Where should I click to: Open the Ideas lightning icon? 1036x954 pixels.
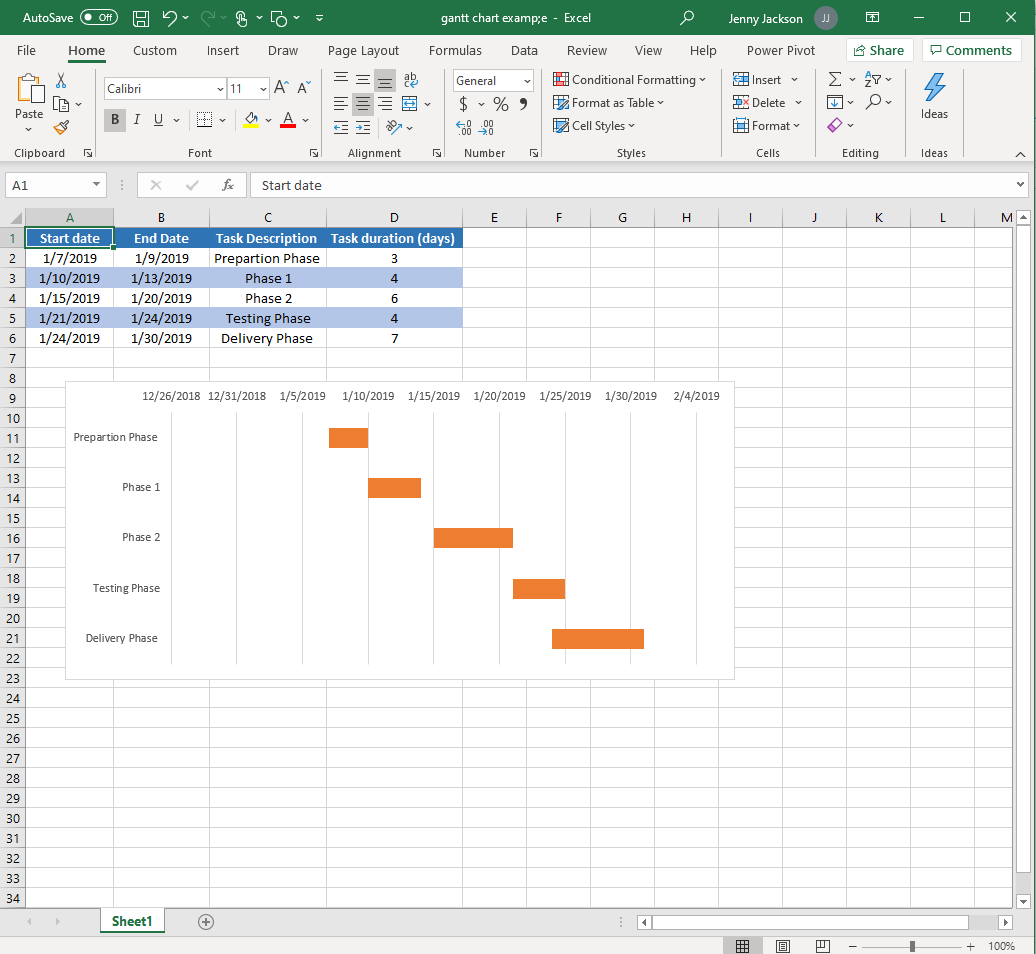(934, 96)
